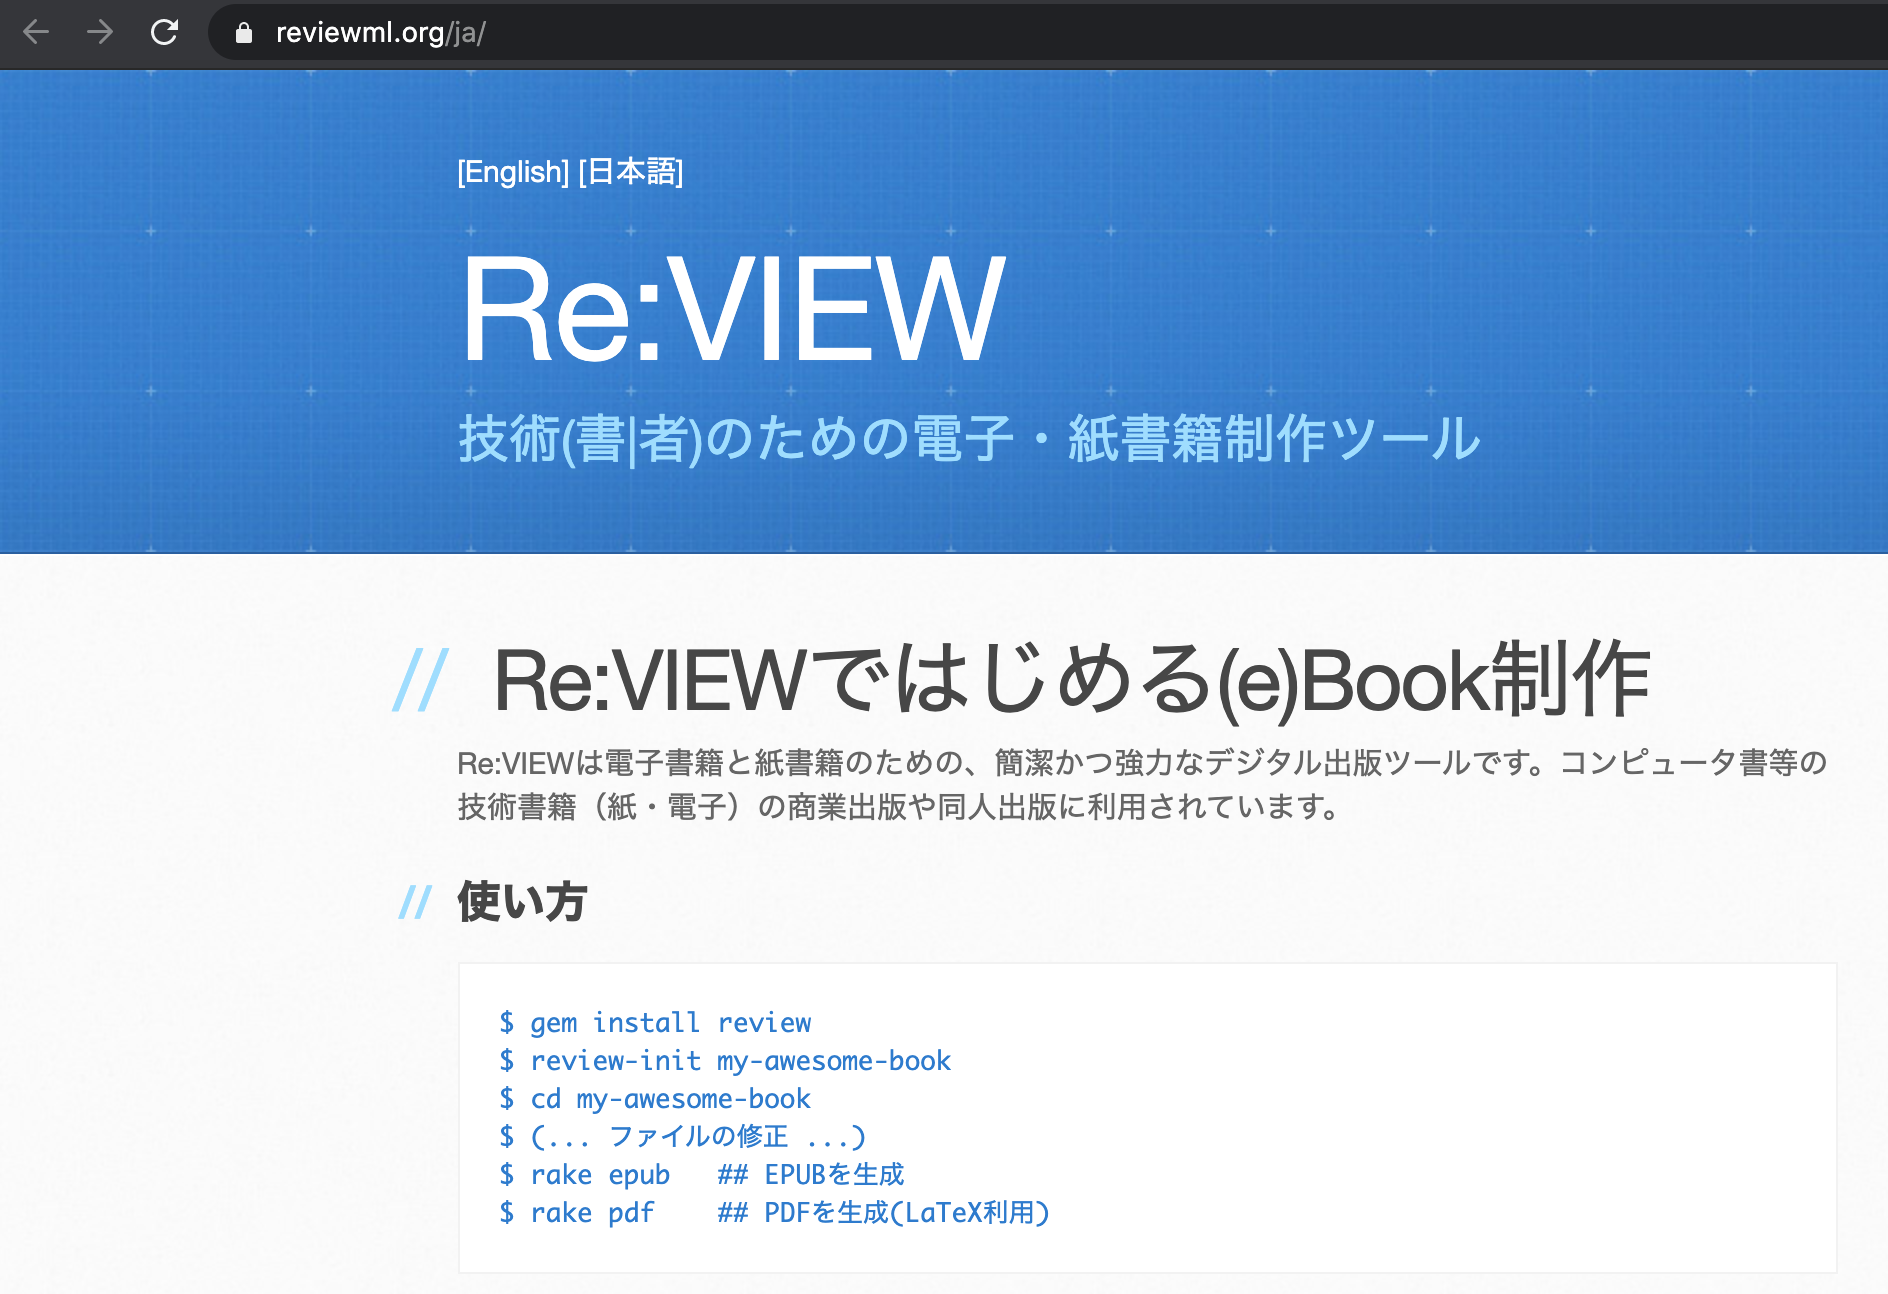Select the [日本語] language link
The width and height of the screenshot is (1888, 1294).
tap(631, 172)
